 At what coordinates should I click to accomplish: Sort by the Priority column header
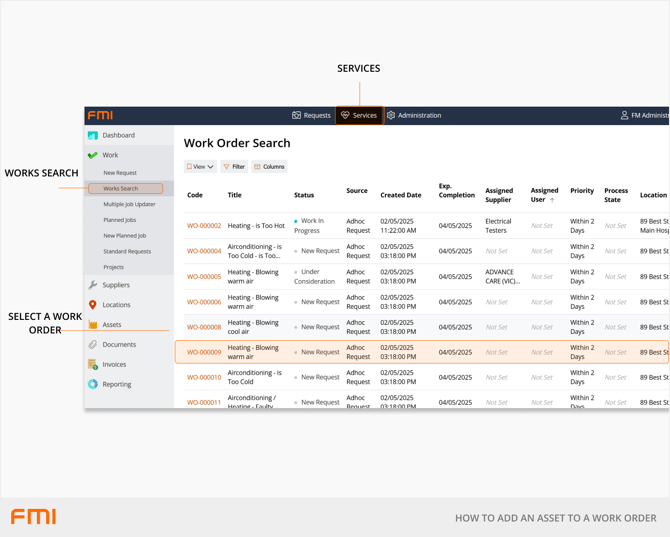click(x=582, y=191)
